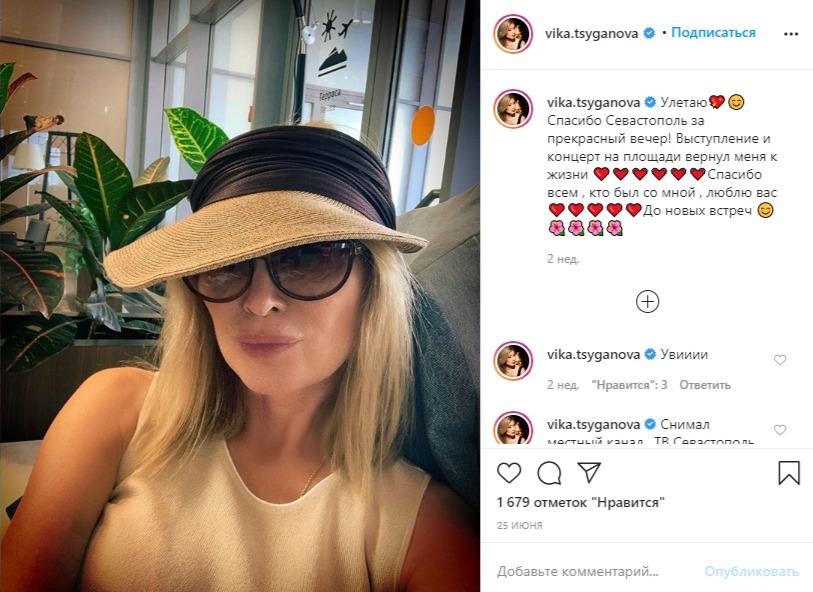Share the post via paper plane icon
The width and height of the screenshot is (813, 592).
589,472
